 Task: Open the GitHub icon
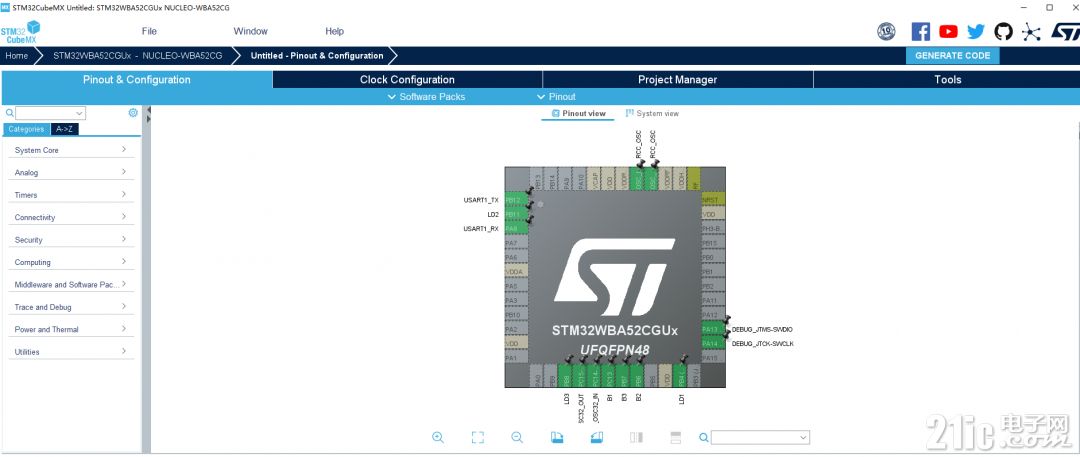[1003, 31]
